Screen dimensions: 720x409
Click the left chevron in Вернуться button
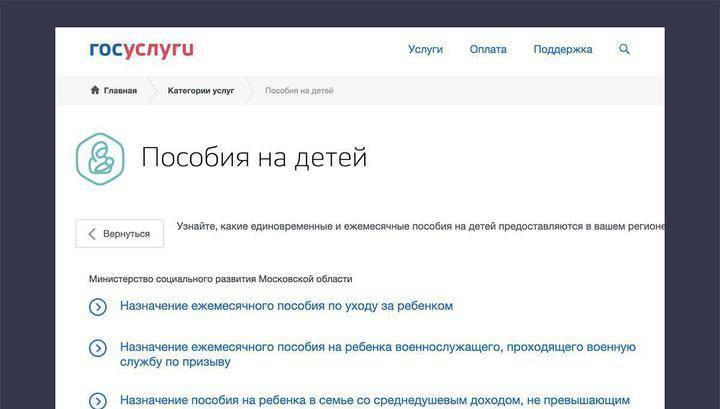pos(92,234)
